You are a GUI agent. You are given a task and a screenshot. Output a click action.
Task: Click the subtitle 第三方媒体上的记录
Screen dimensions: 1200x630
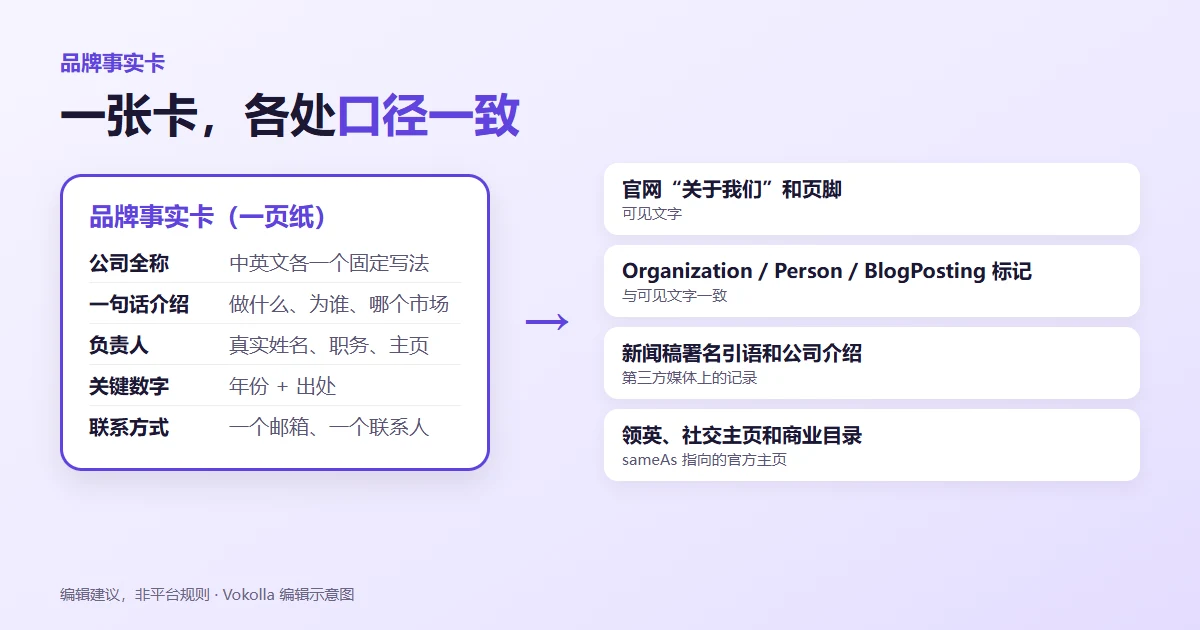pyautogui.click(x=689, y=377)
